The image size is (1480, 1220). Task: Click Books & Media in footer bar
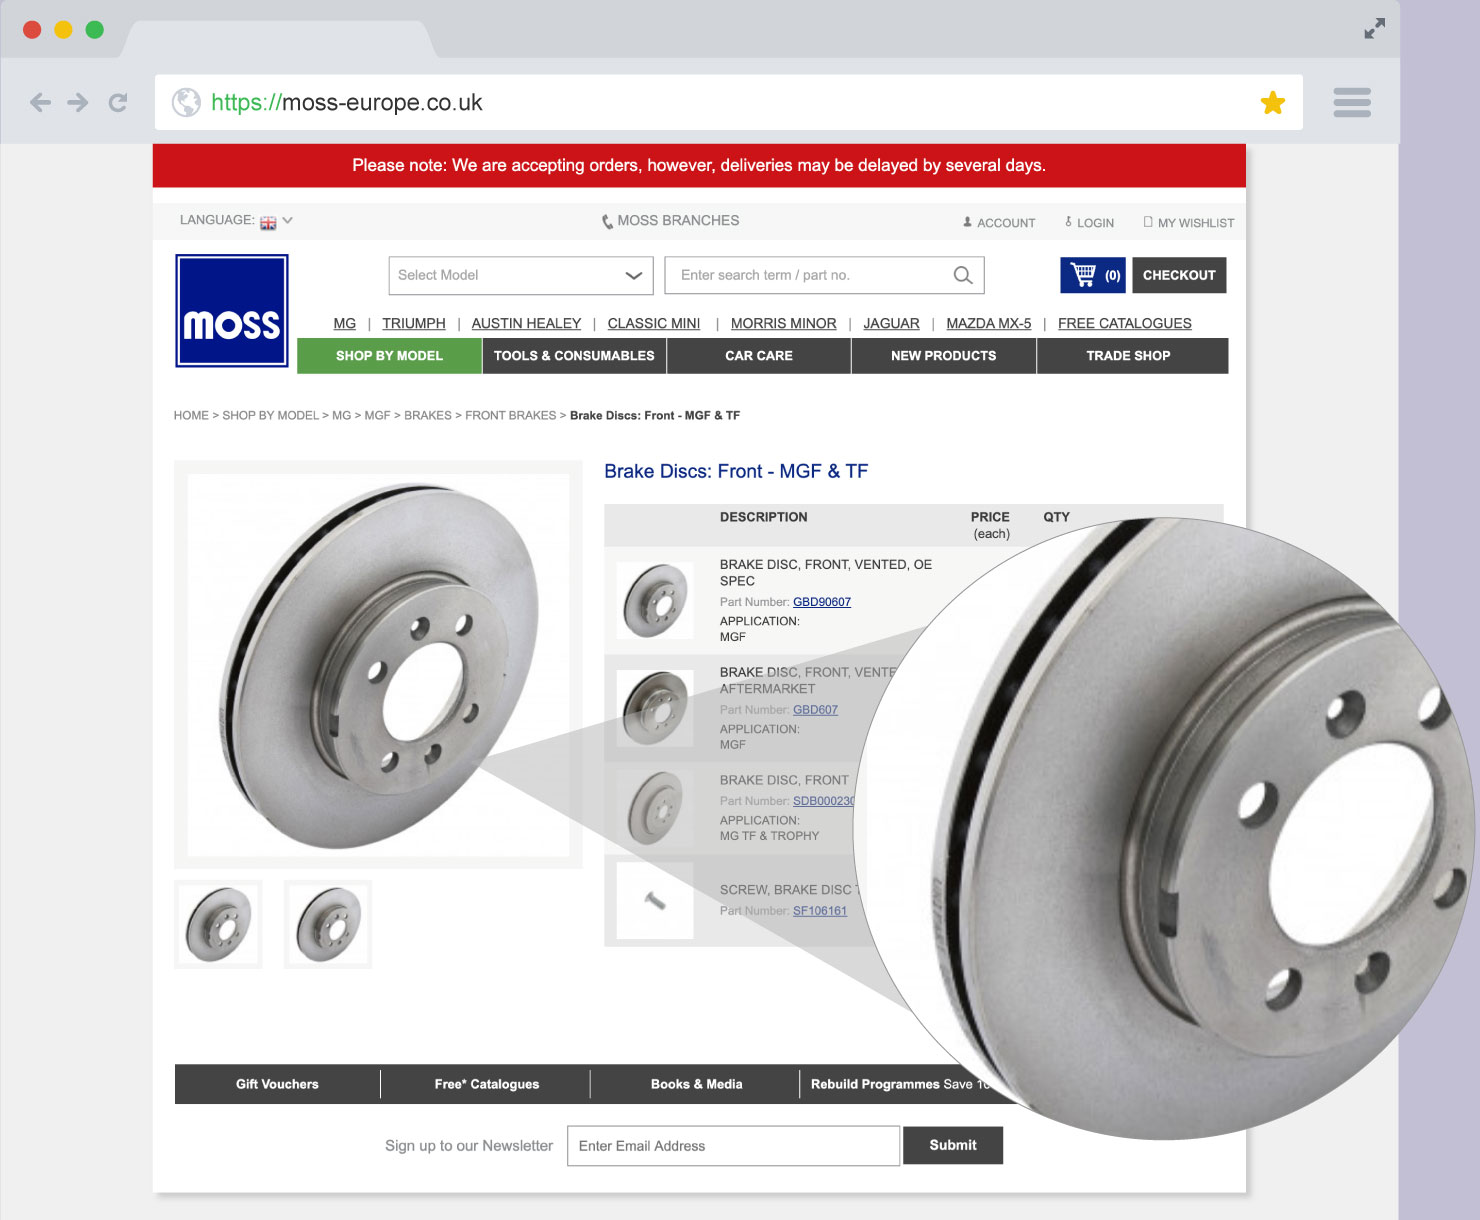(x=697, y=1084)
